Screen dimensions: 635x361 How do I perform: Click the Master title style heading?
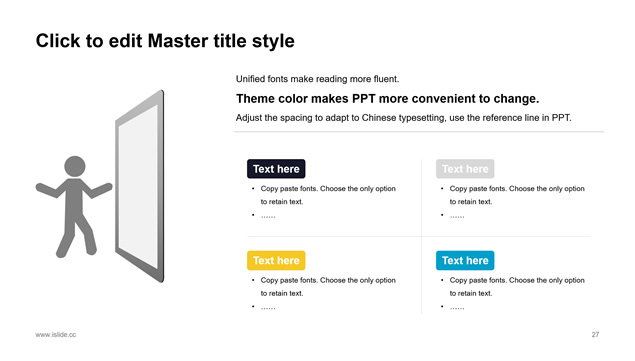tap(165, 41)
